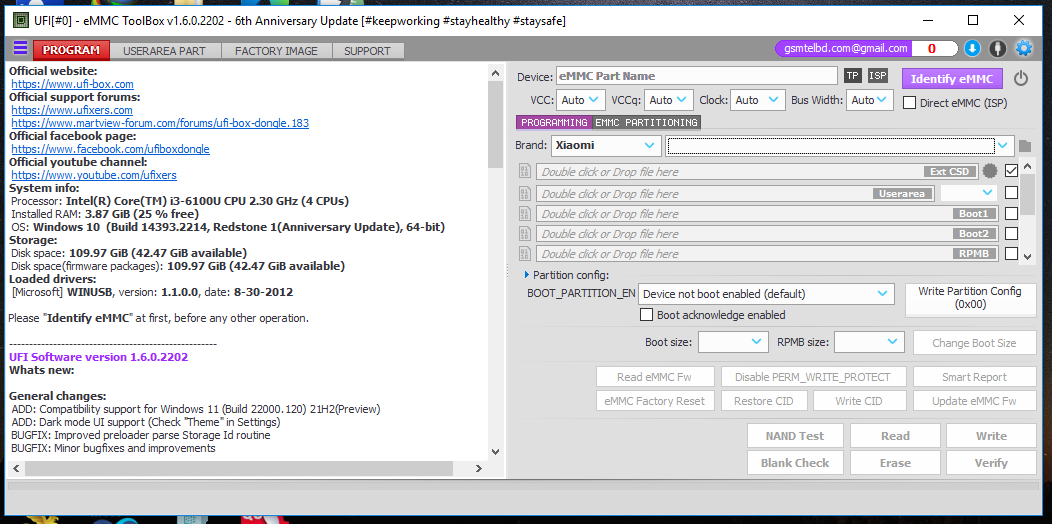Enable the Direct eMMC (ISP) checkbox
The width and height of the screenshot is (1052, 524).
pyautogui.click(x=910, y=102)
